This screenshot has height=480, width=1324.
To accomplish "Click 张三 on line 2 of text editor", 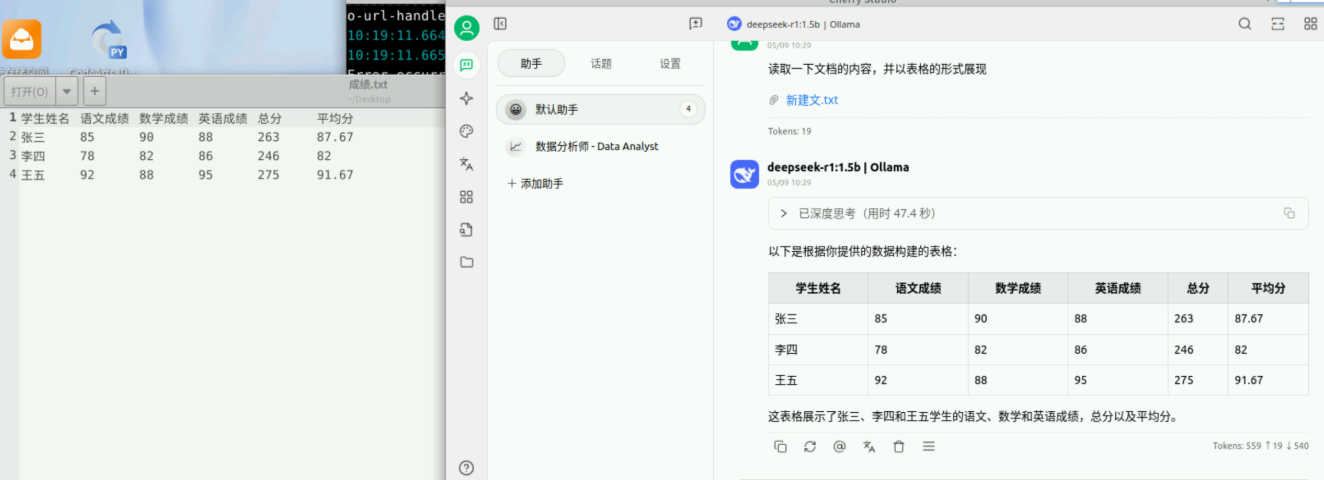I will click(x=33, y=137).
